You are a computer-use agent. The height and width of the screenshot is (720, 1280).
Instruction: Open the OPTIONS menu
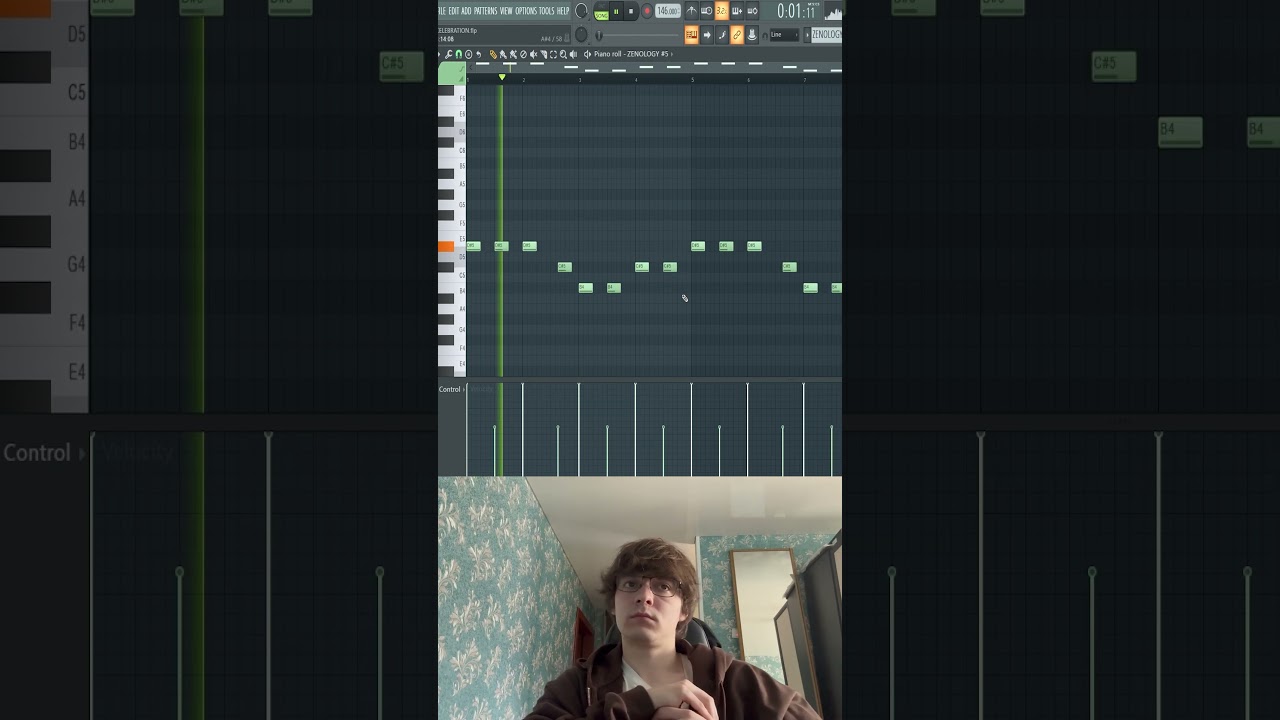click(x=526, y=11)
